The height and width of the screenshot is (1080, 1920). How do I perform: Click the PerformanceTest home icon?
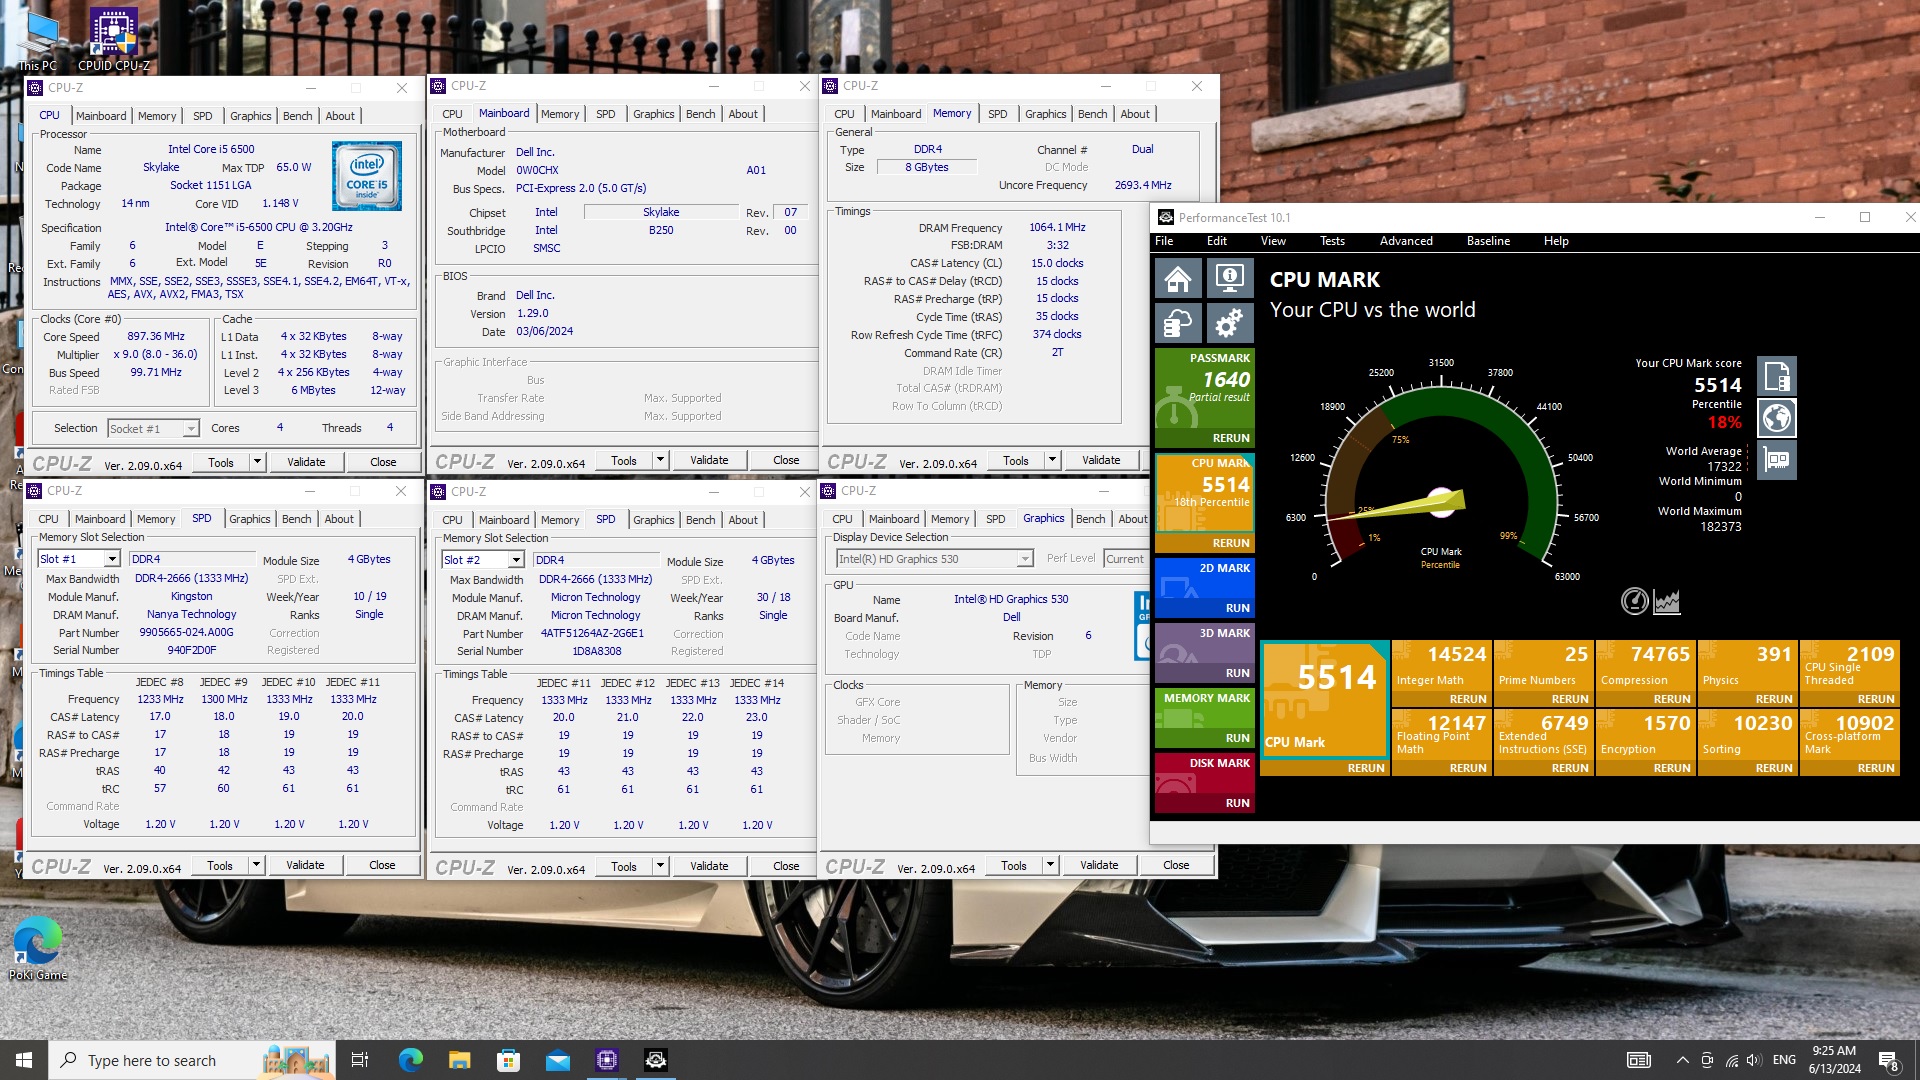[x=1178, y=278]
